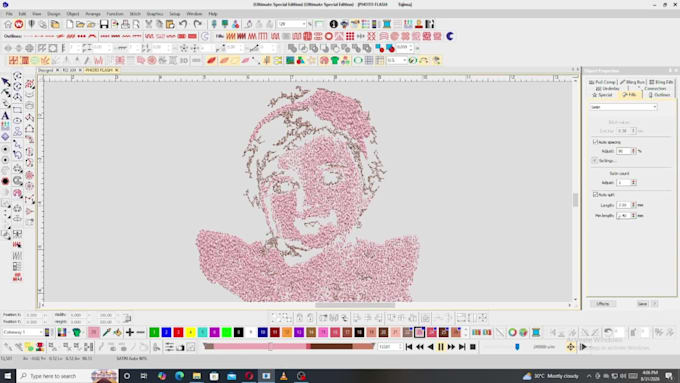This screenshot has height=383, width=680.
Task: Switch to the Special properties tab
Action: [602, 95]
